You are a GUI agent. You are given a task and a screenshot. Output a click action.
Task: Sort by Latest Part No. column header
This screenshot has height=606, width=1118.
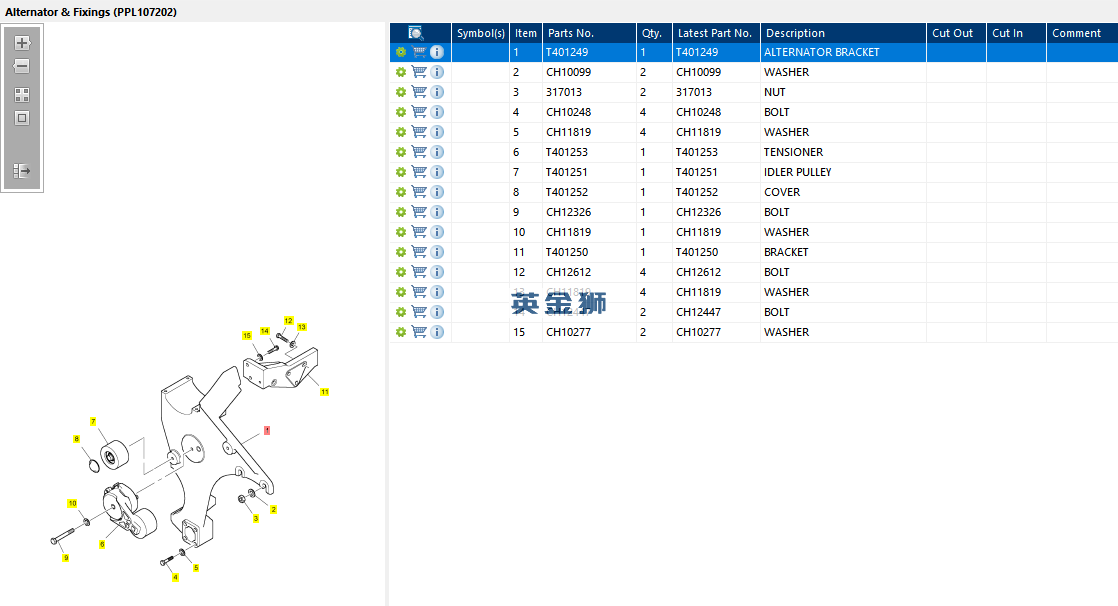716,33
